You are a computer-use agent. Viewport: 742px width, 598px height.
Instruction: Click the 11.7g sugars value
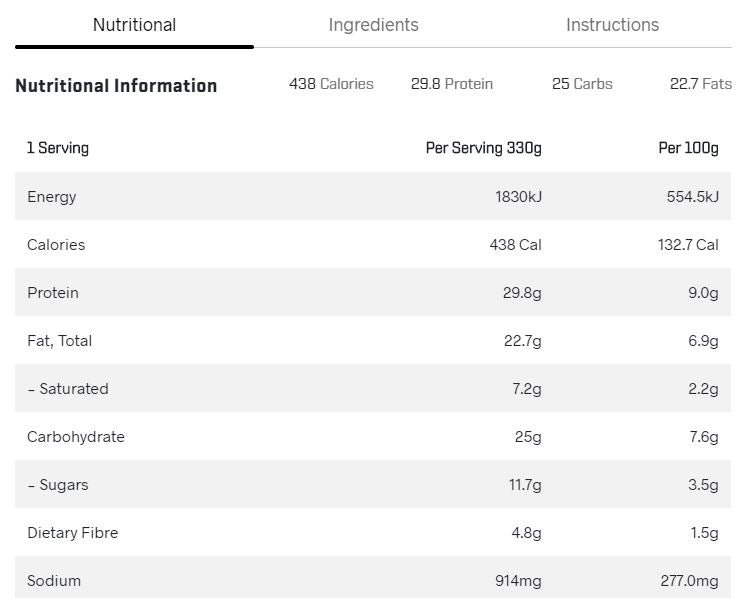pos(525,485)
